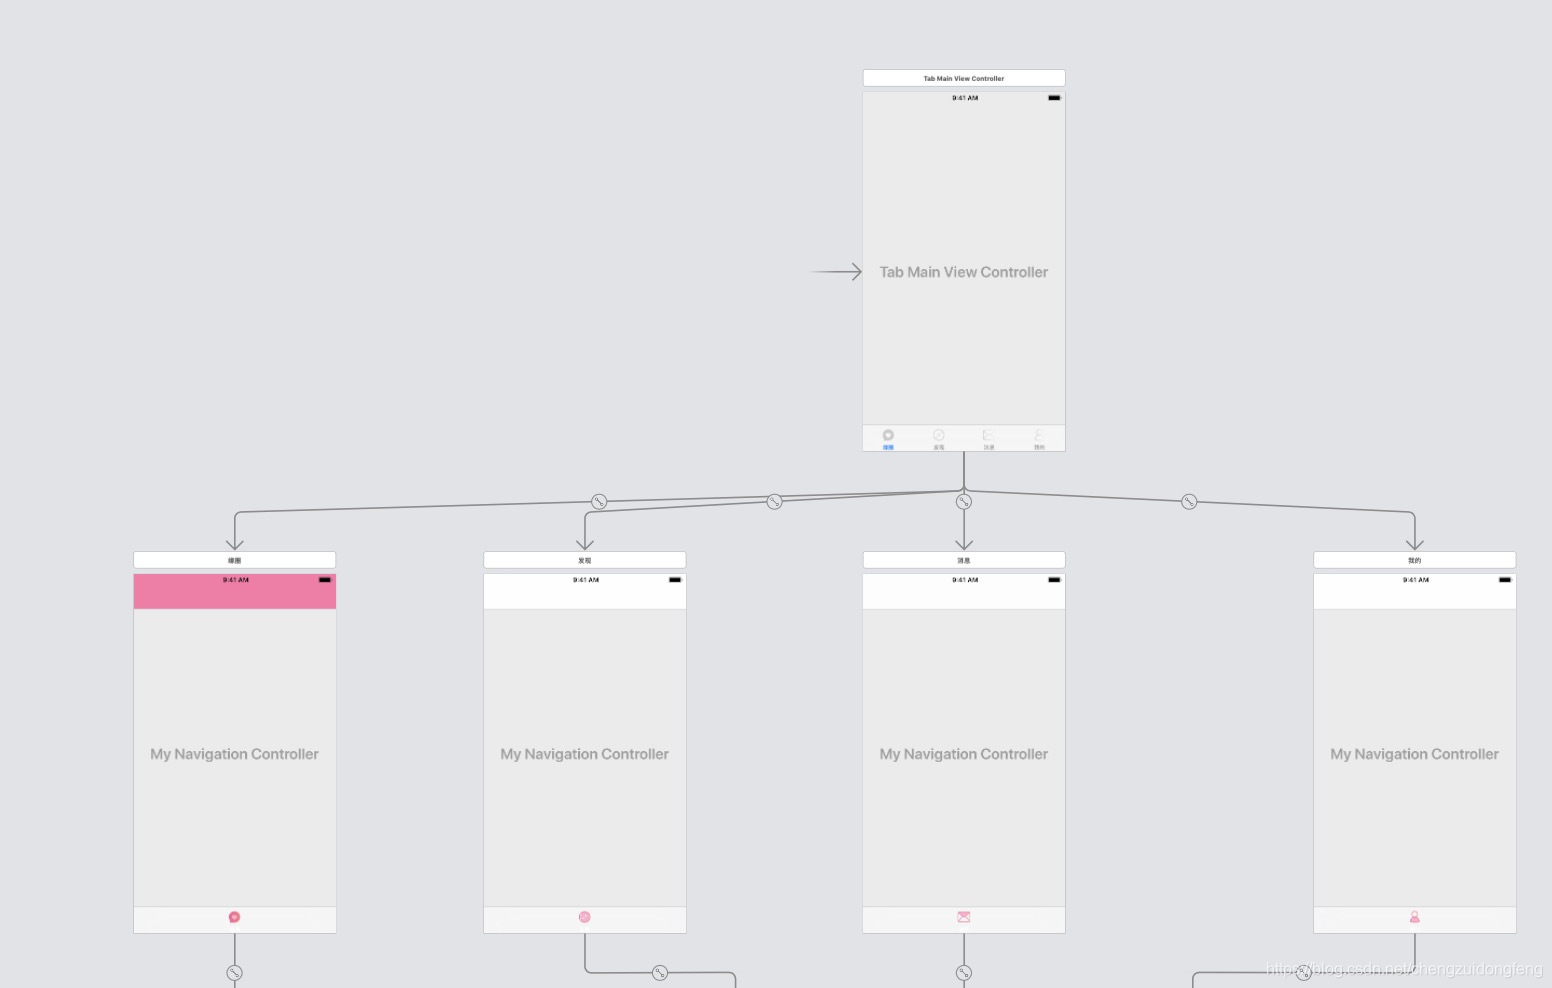Click the envelope 消息 tab icon in Tab Main View Controller
Screen dimensions: 1552x988
[989, 436]
